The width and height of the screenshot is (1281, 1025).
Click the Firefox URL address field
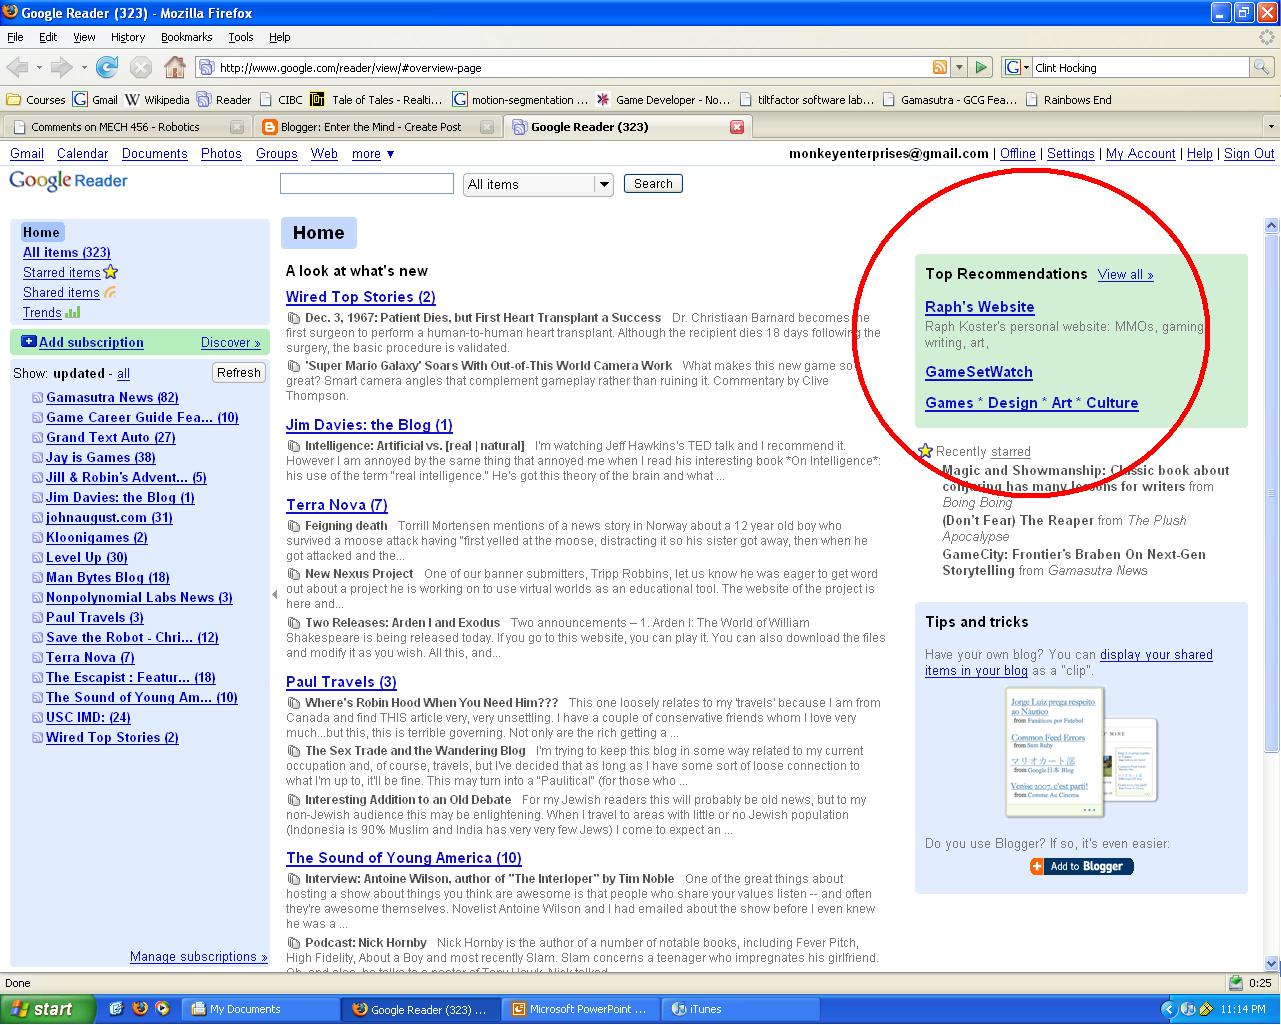[574, 67]
